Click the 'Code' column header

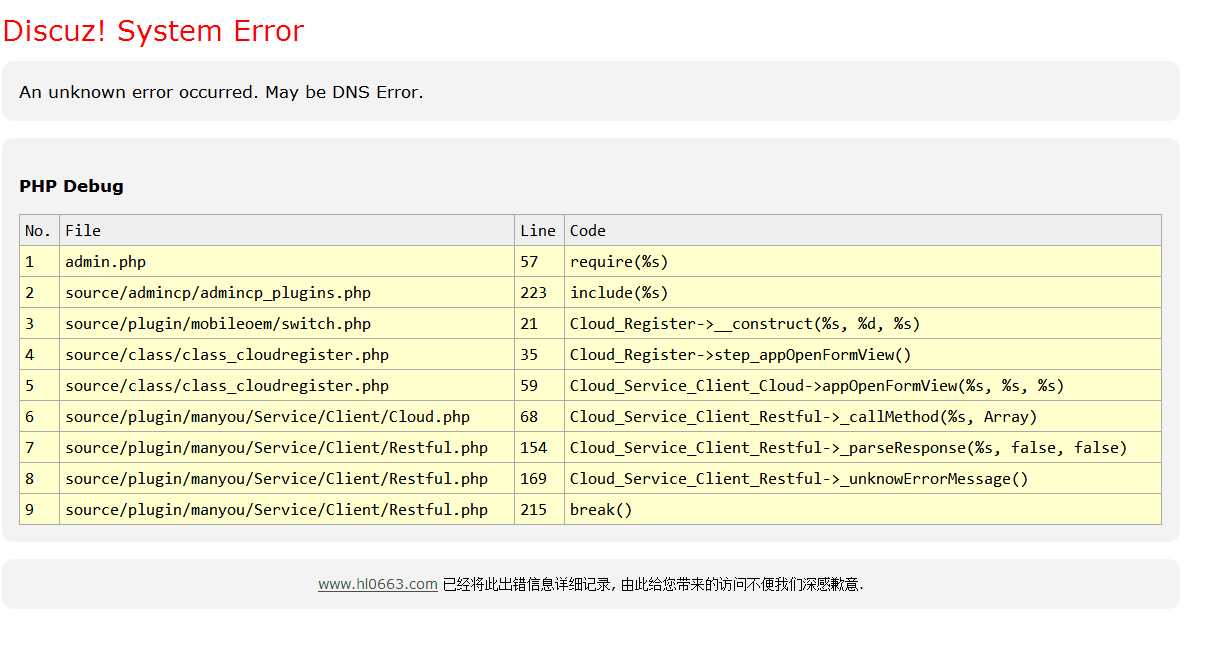[x=863, y=231]
